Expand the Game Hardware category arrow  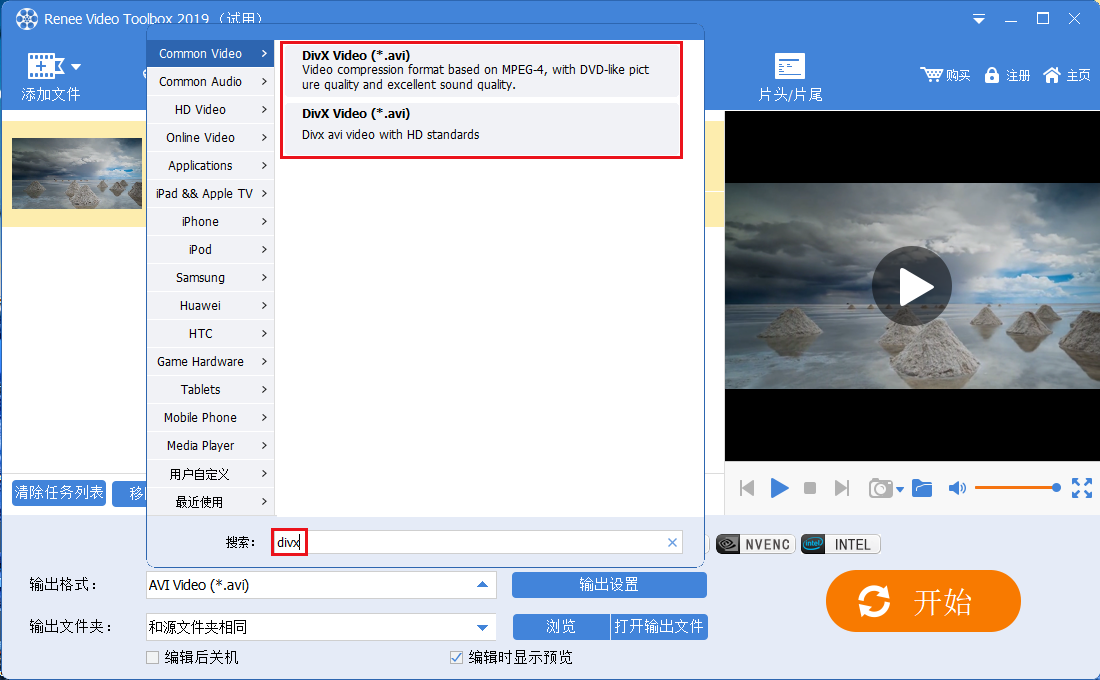(264, 361)
